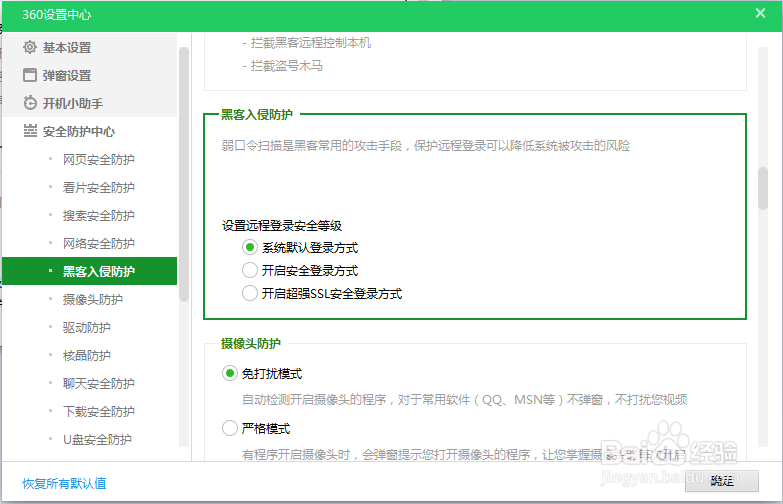Screen dimensions: 783x504
Task: Select 严格模式 radio button
Action: point(230,428)
